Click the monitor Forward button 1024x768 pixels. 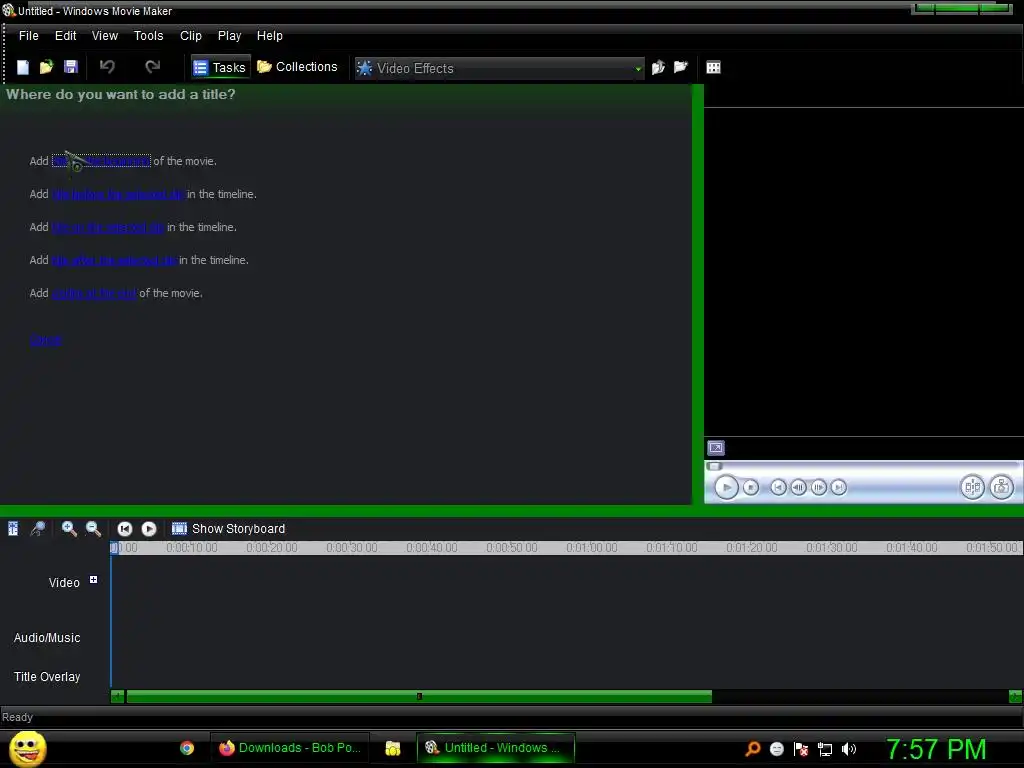[x=839, y=487]
